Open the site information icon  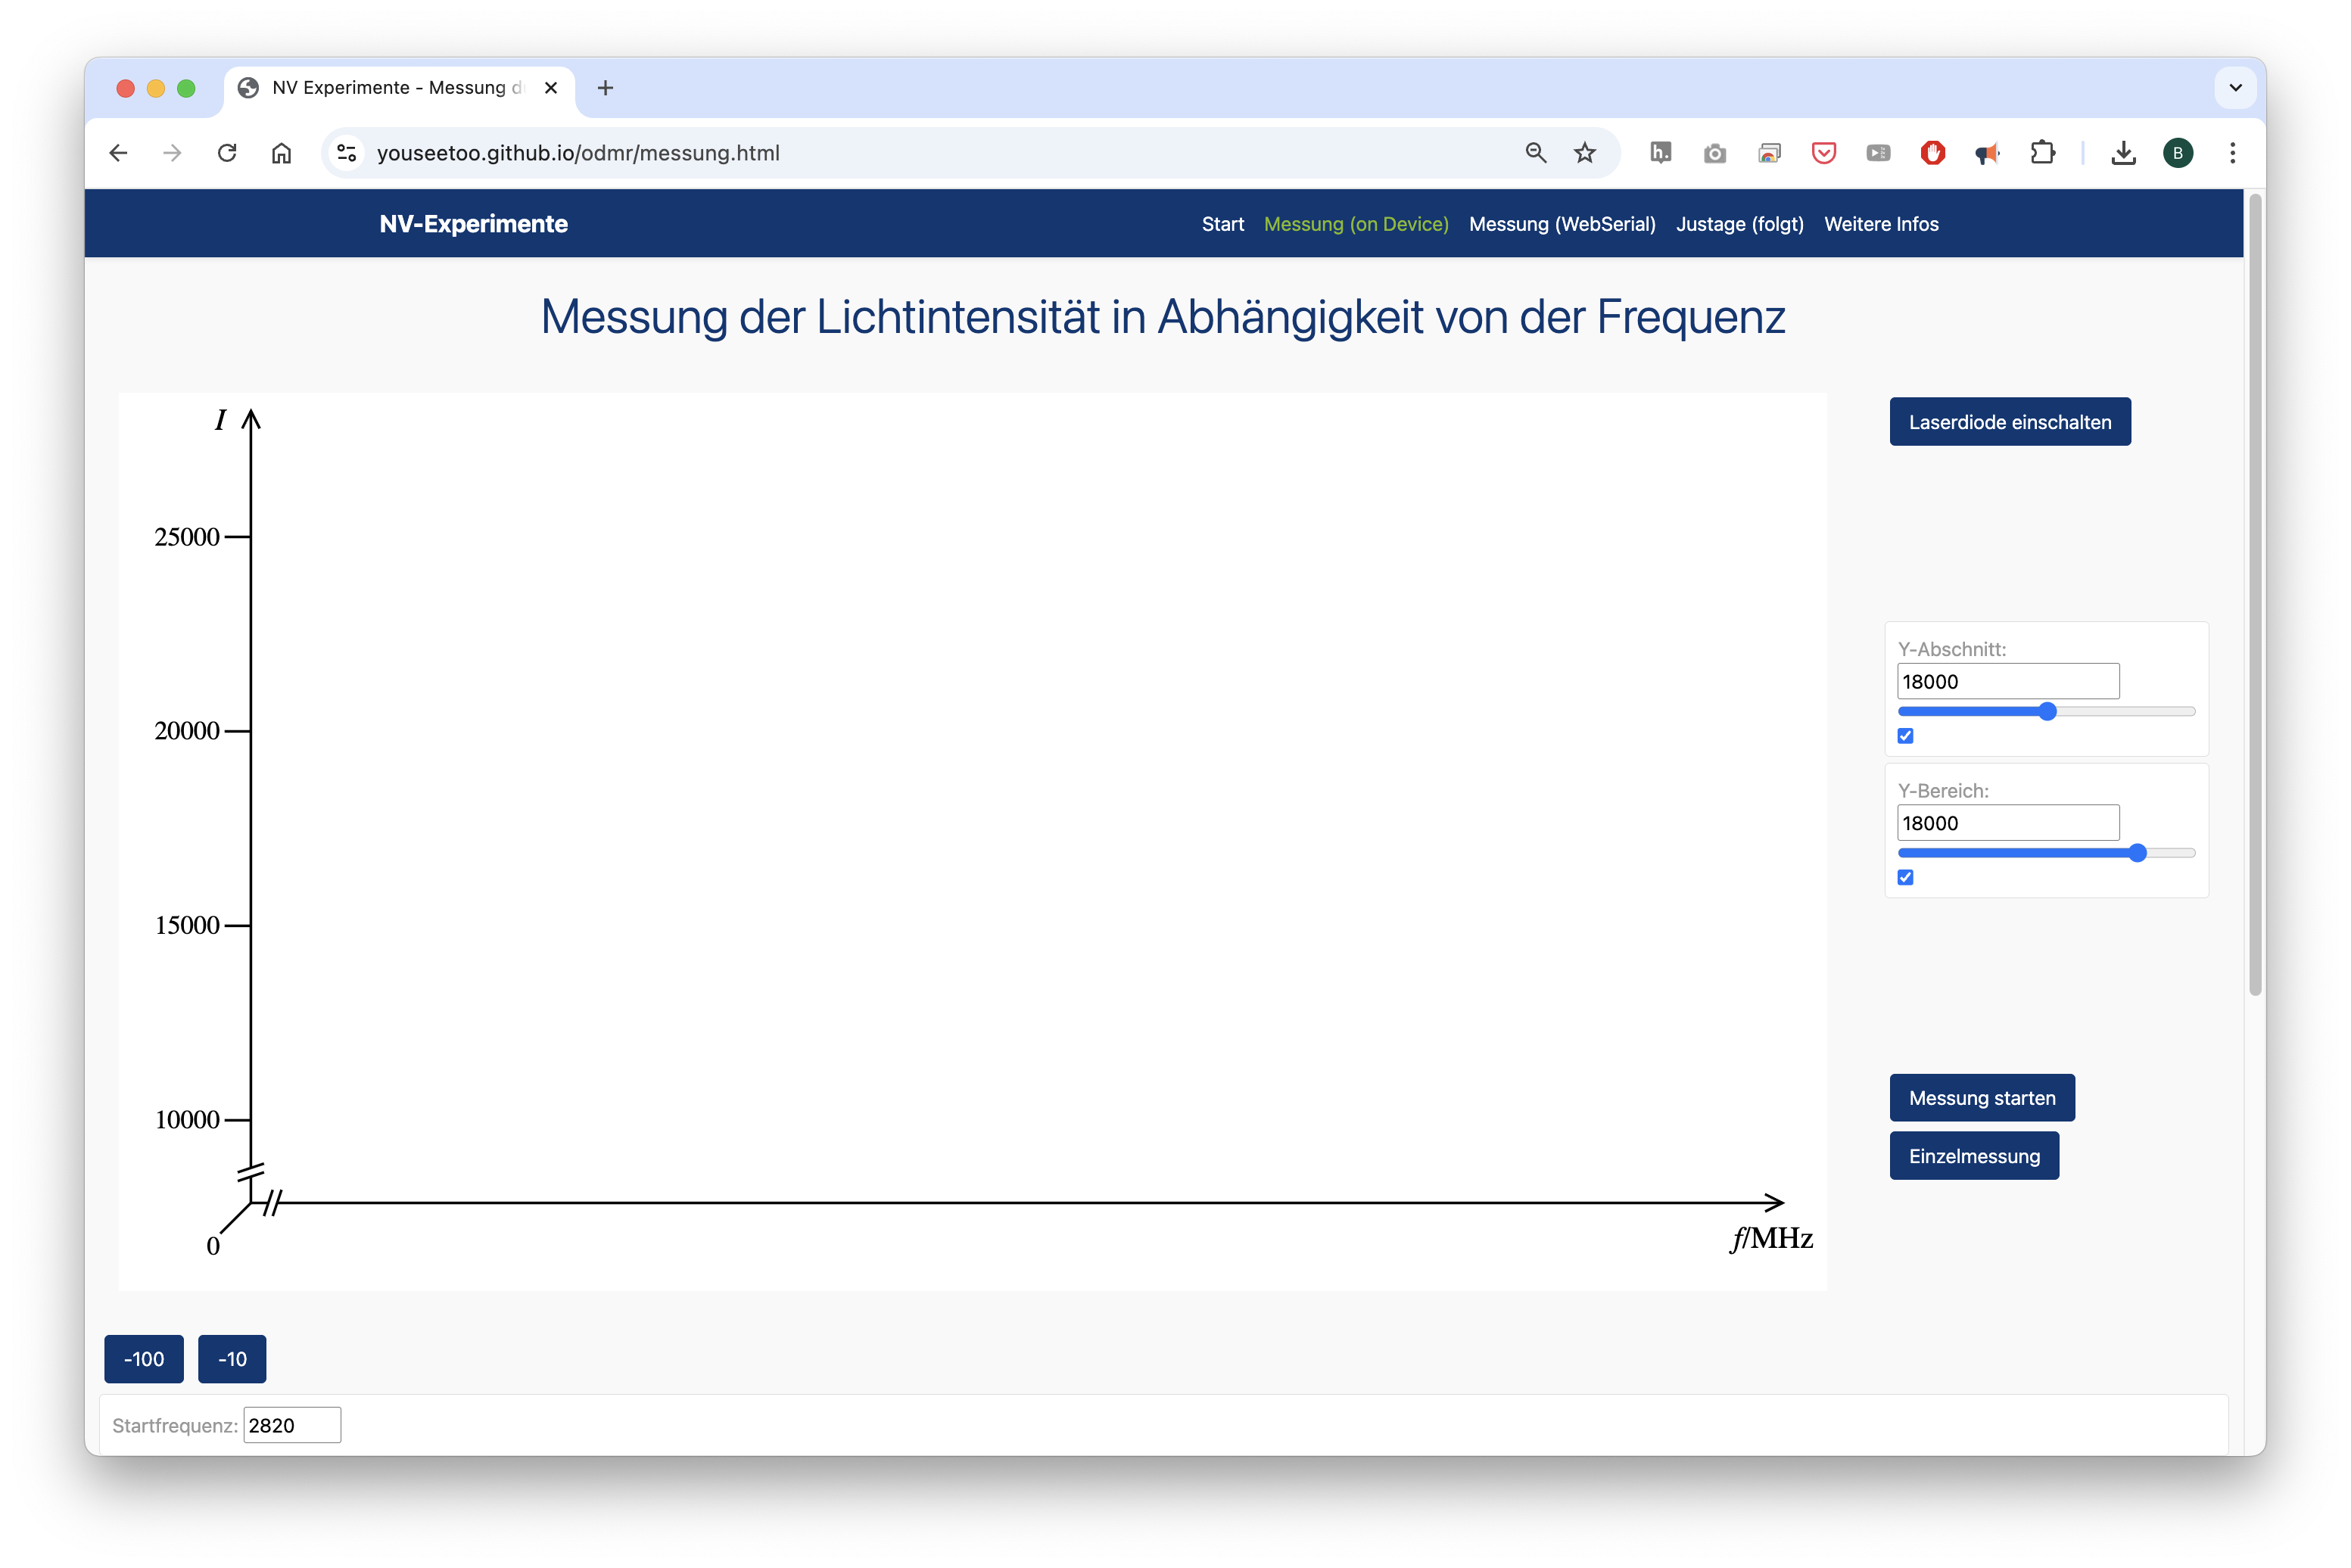[346, 153]
